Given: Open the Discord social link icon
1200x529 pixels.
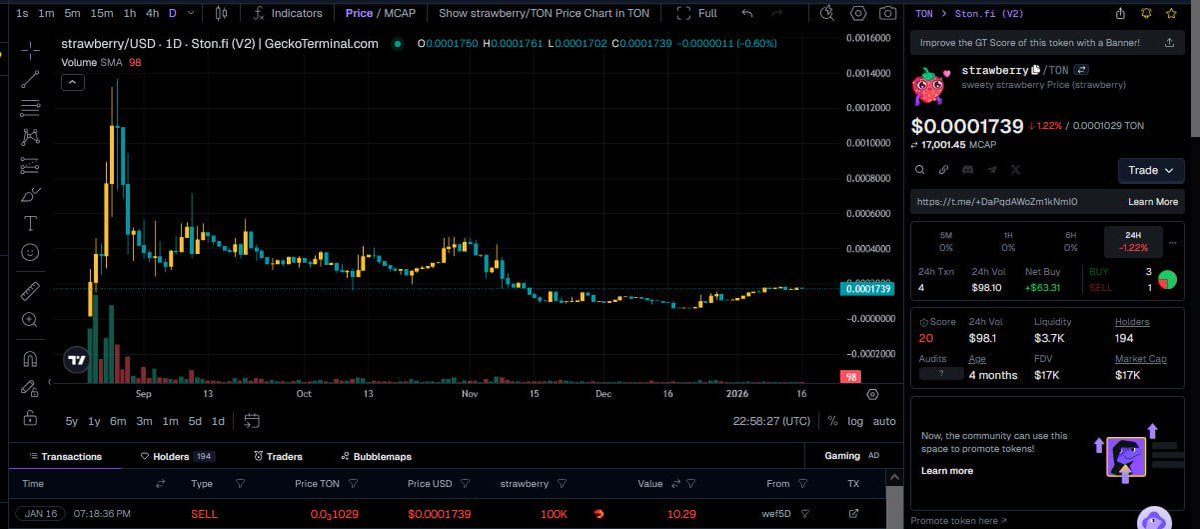Looking at the screenshot, I should (x=967, y=170).
